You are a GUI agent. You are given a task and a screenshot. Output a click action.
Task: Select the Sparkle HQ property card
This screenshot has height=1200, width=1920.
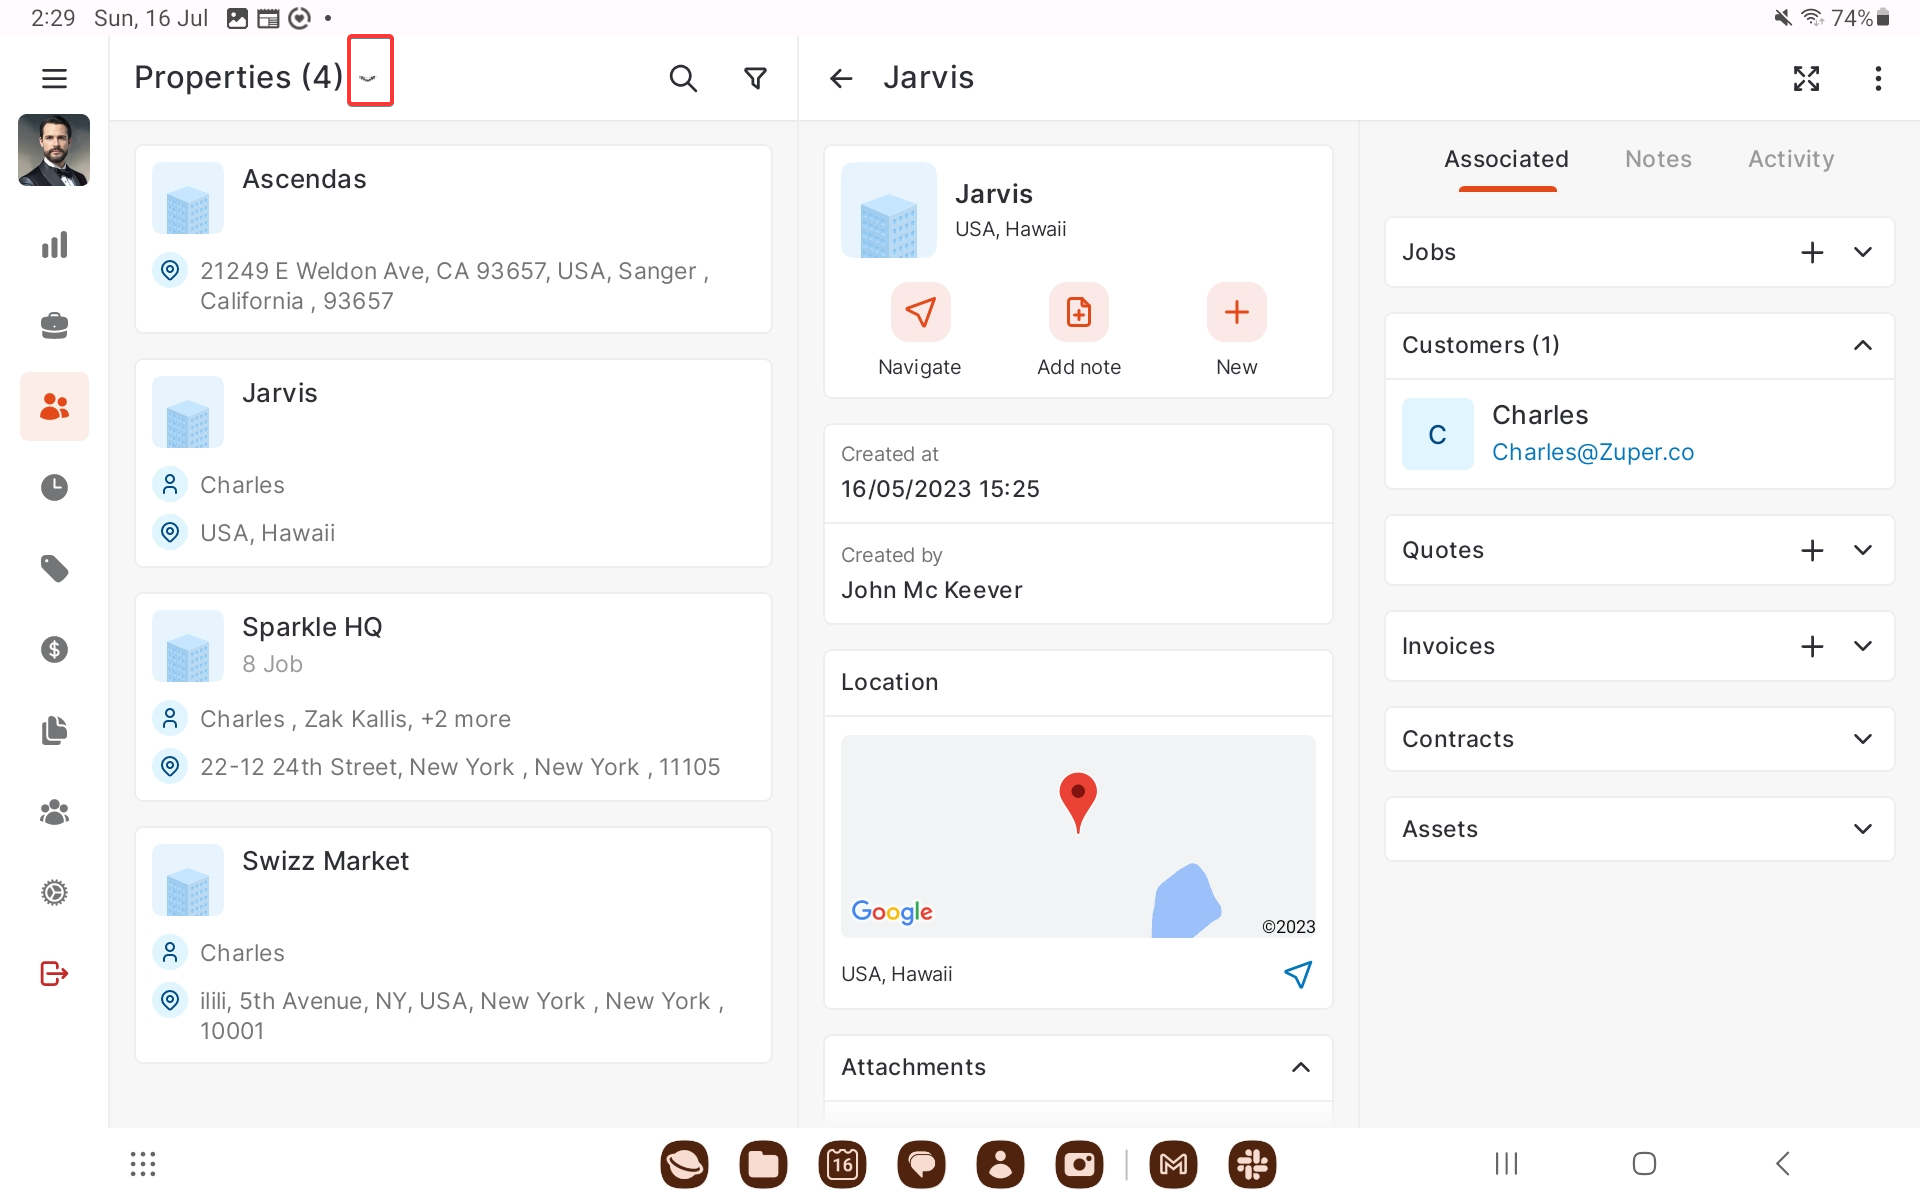coord(453,696)
